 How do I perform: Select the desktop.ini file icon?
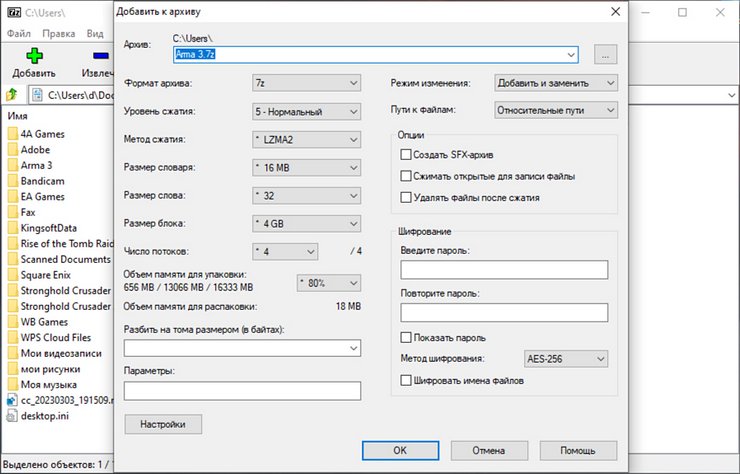(x=12, y=417)
